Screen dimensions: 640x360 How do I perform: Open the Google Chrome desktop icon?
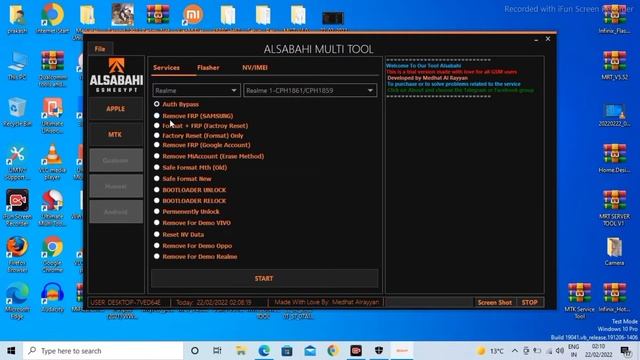(x=52, y=254)
